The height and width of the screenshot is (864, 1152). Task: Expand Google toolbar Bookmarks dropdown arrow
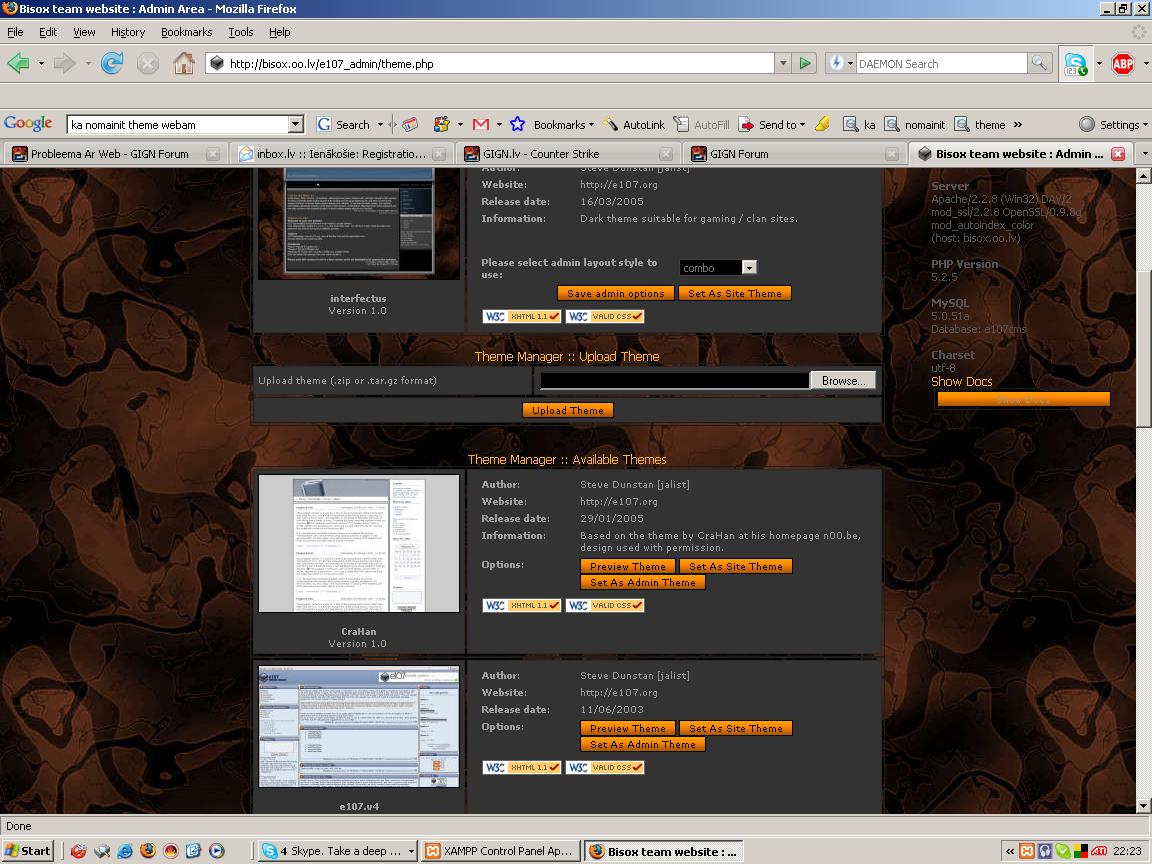[x=591, y=125]
